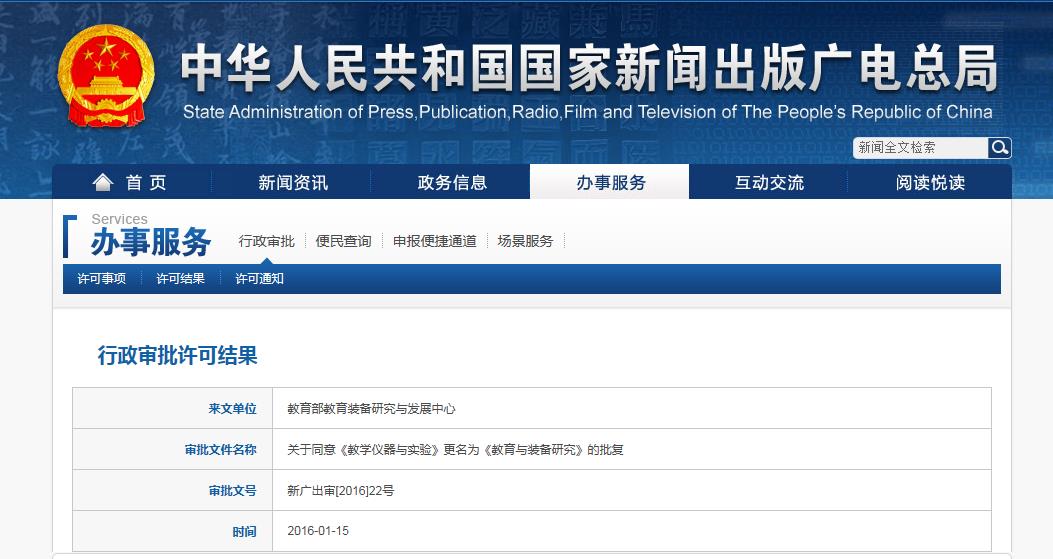Click the 办事服务 section heading
The width and height of the screenshot is (1053, 559).
click(x=151, y=242)
